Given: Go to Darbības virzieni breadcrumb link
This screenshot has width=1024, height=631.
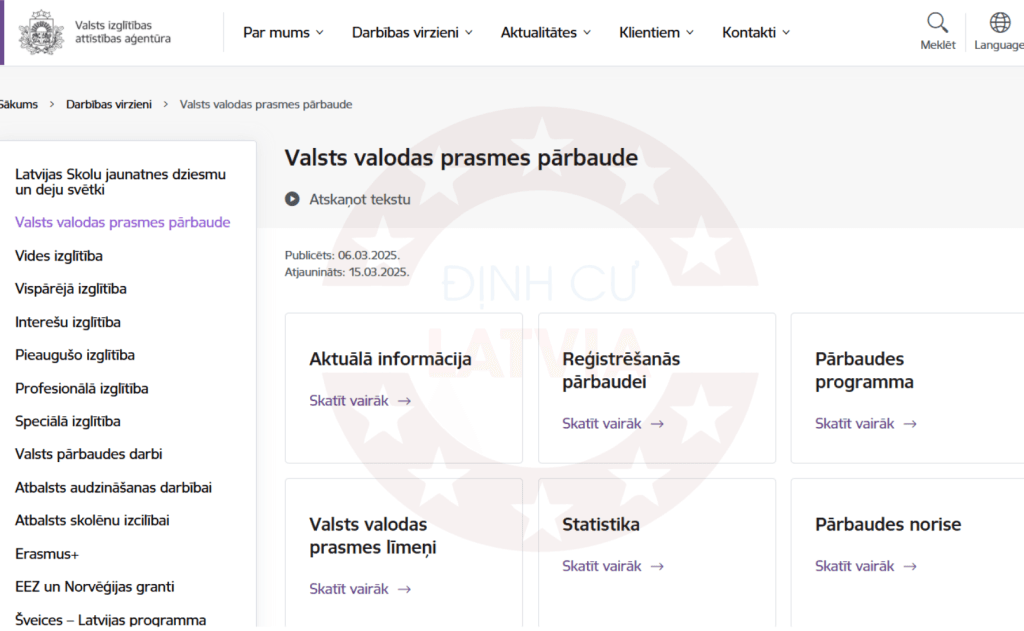Looking at the screenshot, I should point(109,104).
